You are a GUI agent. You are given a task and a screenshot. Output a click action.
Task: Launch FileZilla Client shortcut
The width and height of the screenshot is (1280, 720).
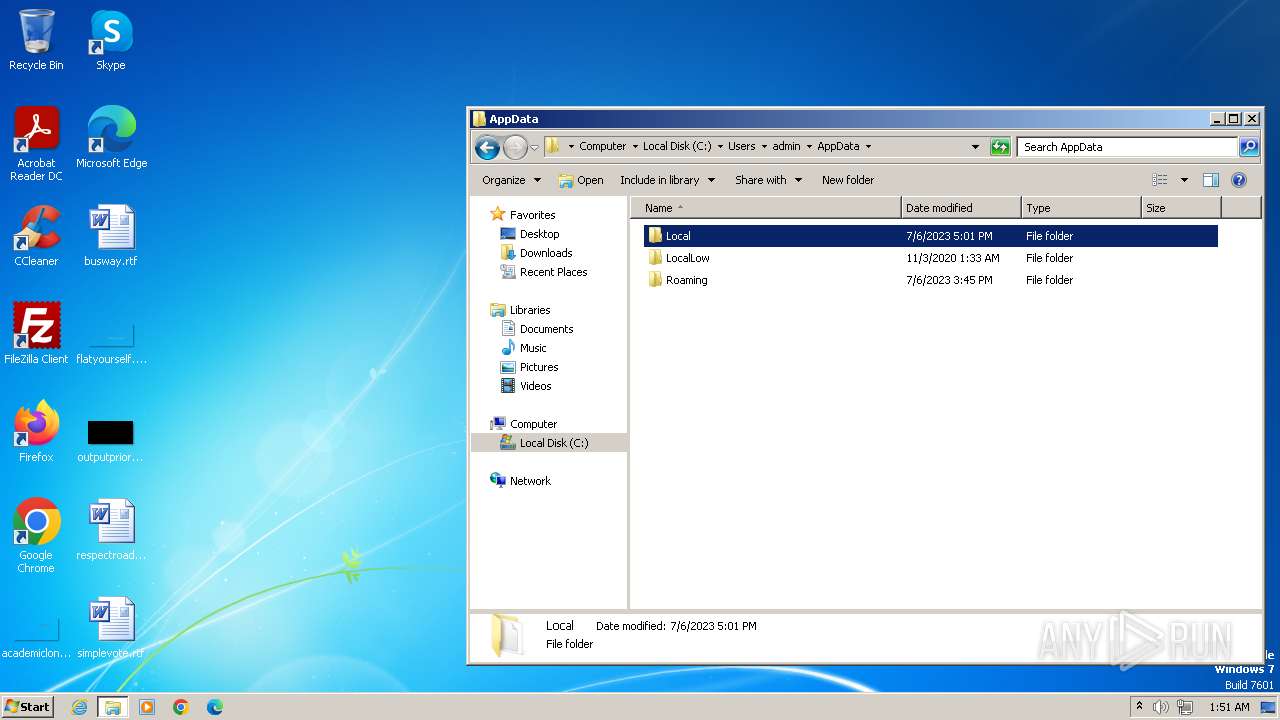36,334
